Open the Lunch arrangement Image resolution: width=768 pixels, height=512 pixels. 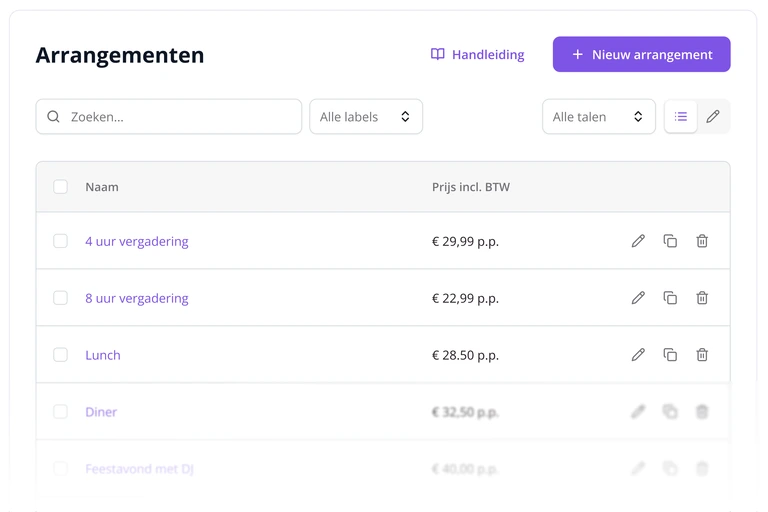pyautogui.click(x=103, y=355)
